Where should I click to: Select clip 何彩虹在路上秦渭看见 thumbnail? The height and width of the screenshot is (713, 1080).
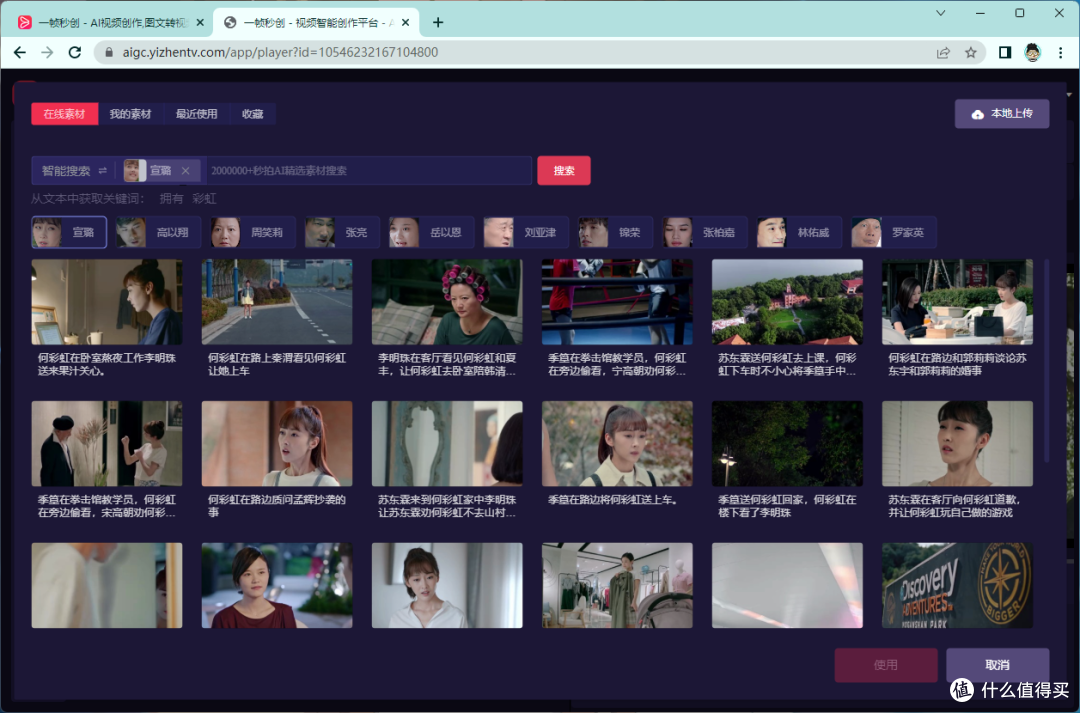point(277,302)
